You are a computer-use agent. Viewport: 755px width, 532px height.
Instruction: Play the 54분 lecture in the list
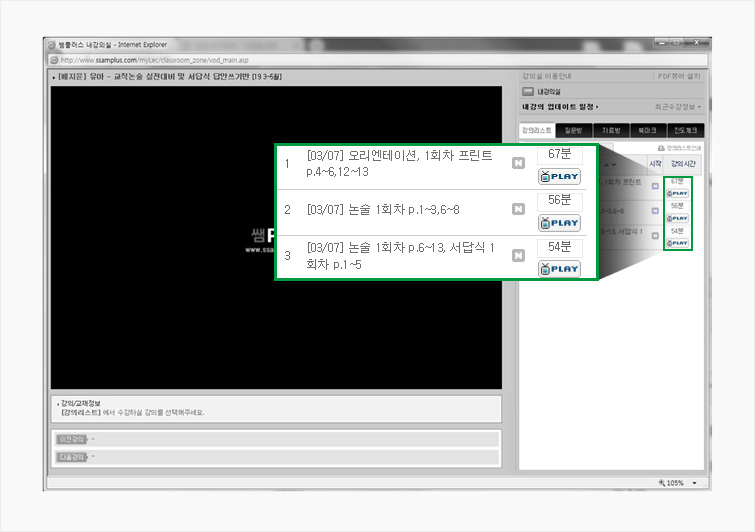(x=677, y=243)
